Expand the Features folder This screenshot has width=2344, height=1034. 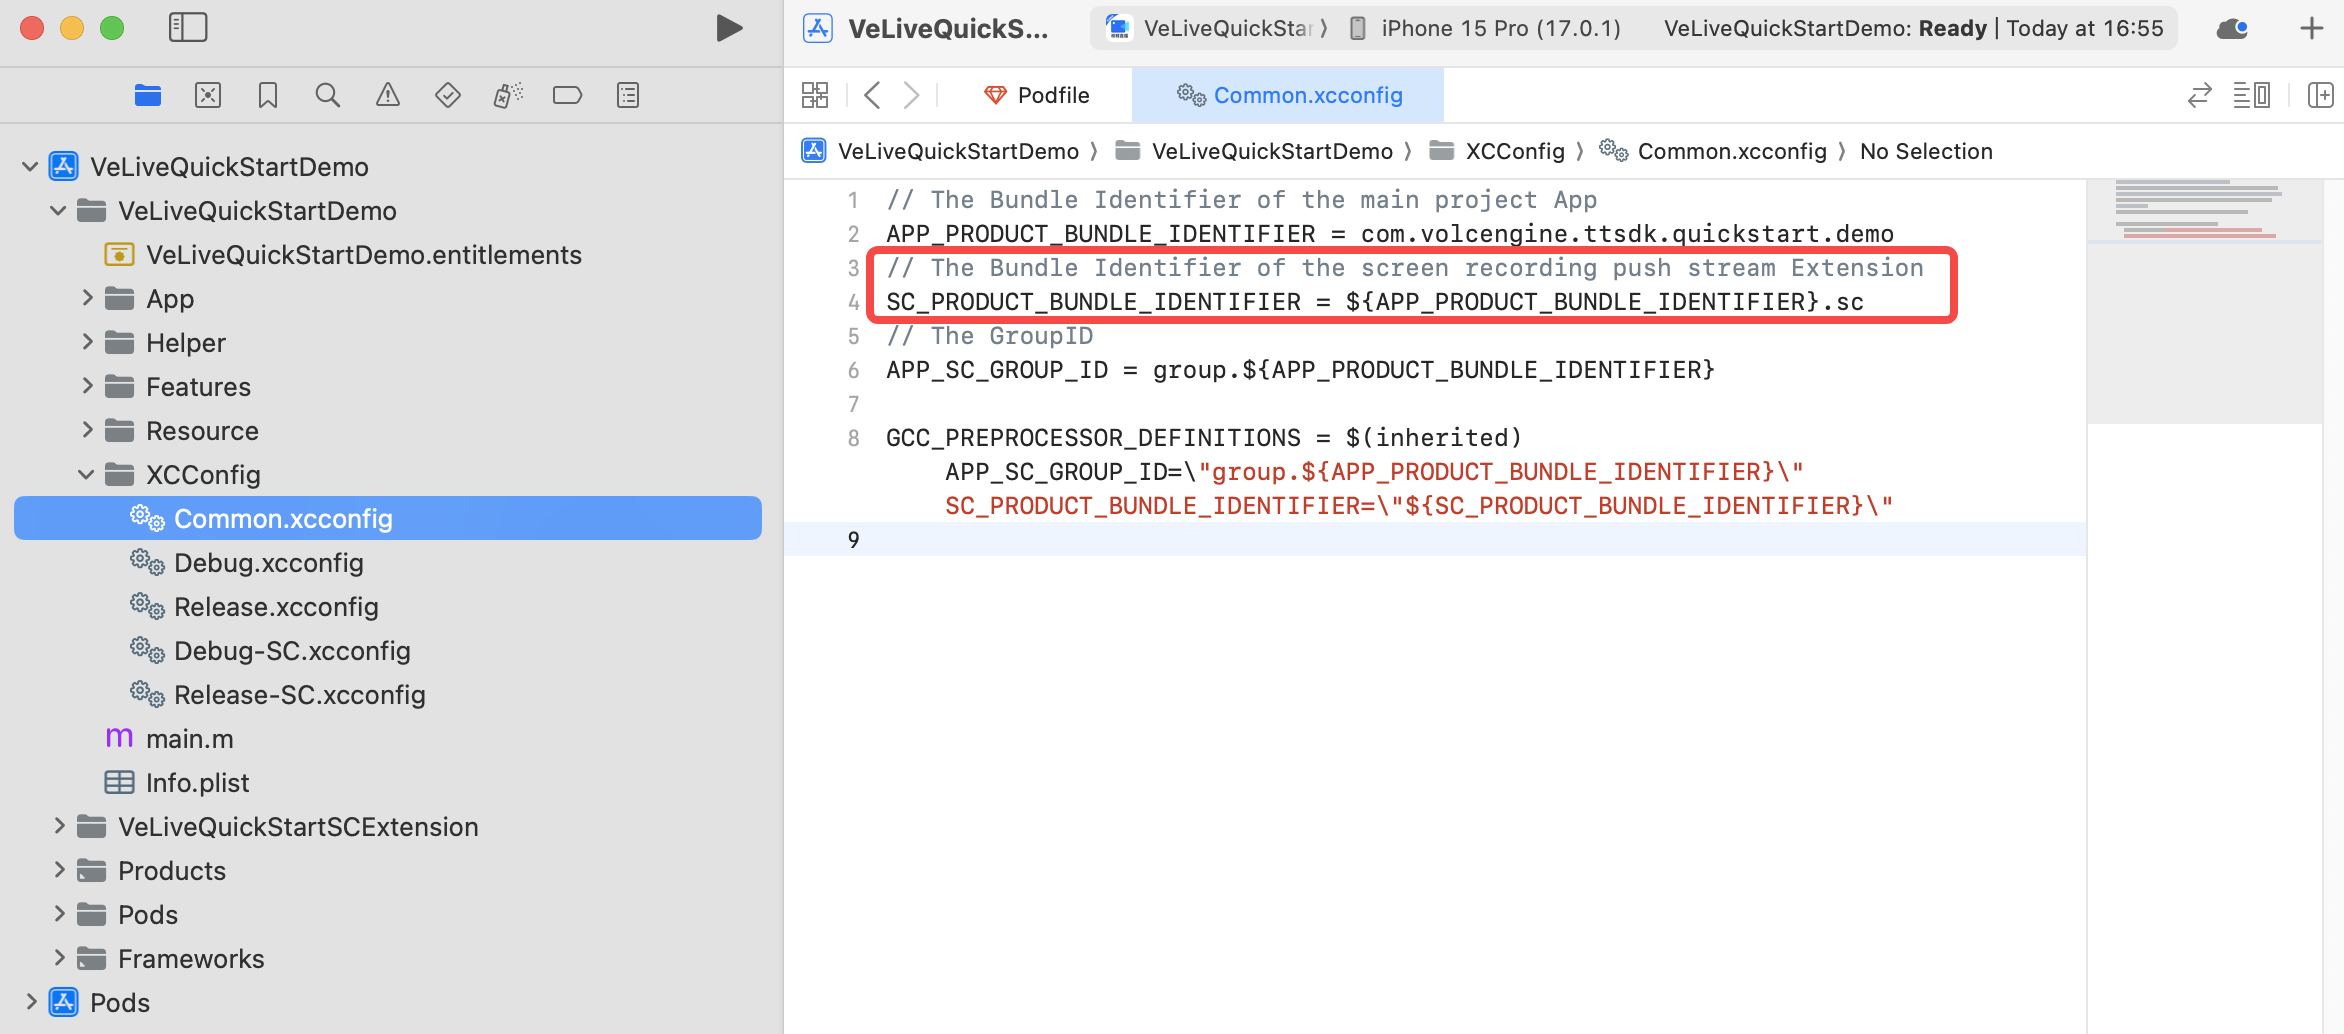[x=87, y=386]
